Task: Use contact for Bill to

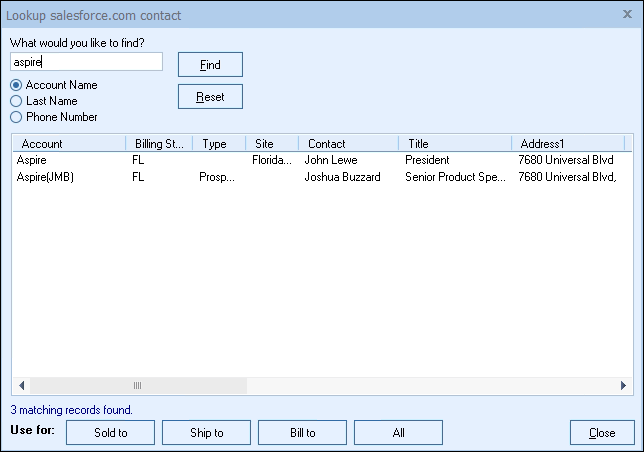Action: coord(302,433)
